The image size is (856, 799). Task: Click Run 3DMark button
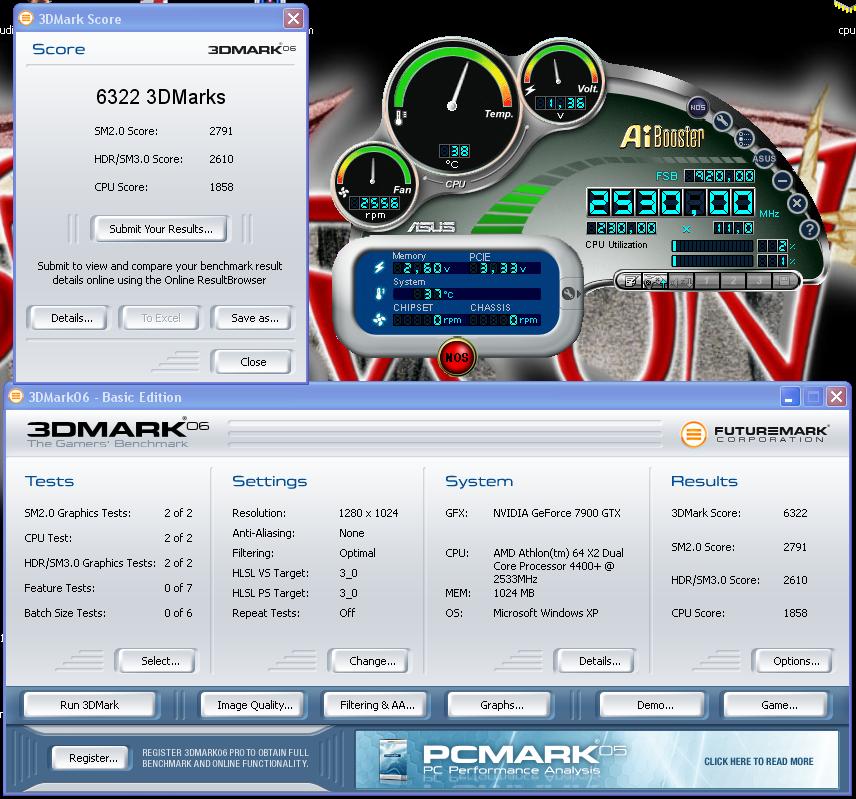pos(90,705)
